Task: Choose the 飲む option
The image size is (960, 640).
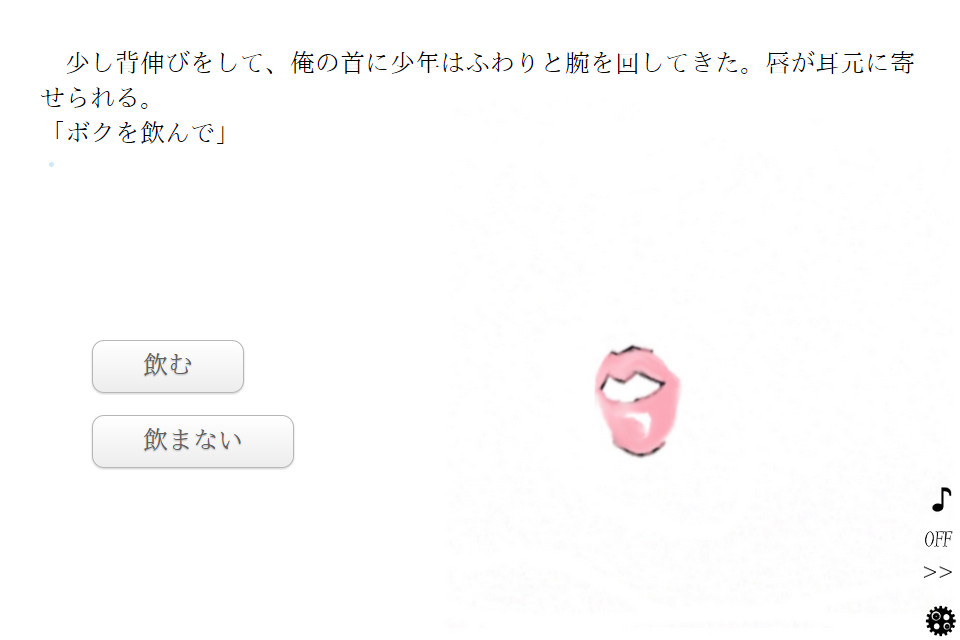Action: click(168, 366)
